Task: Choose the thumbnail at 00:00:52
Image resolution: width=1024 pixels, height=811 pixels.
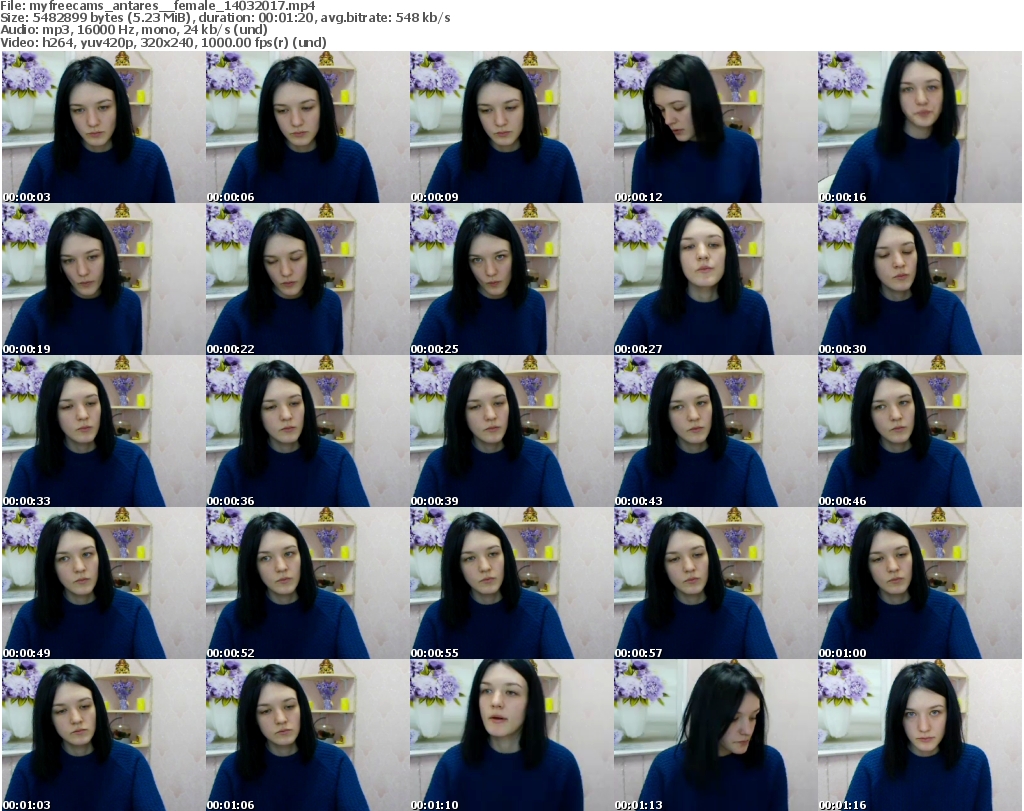Action: (308, 584)
